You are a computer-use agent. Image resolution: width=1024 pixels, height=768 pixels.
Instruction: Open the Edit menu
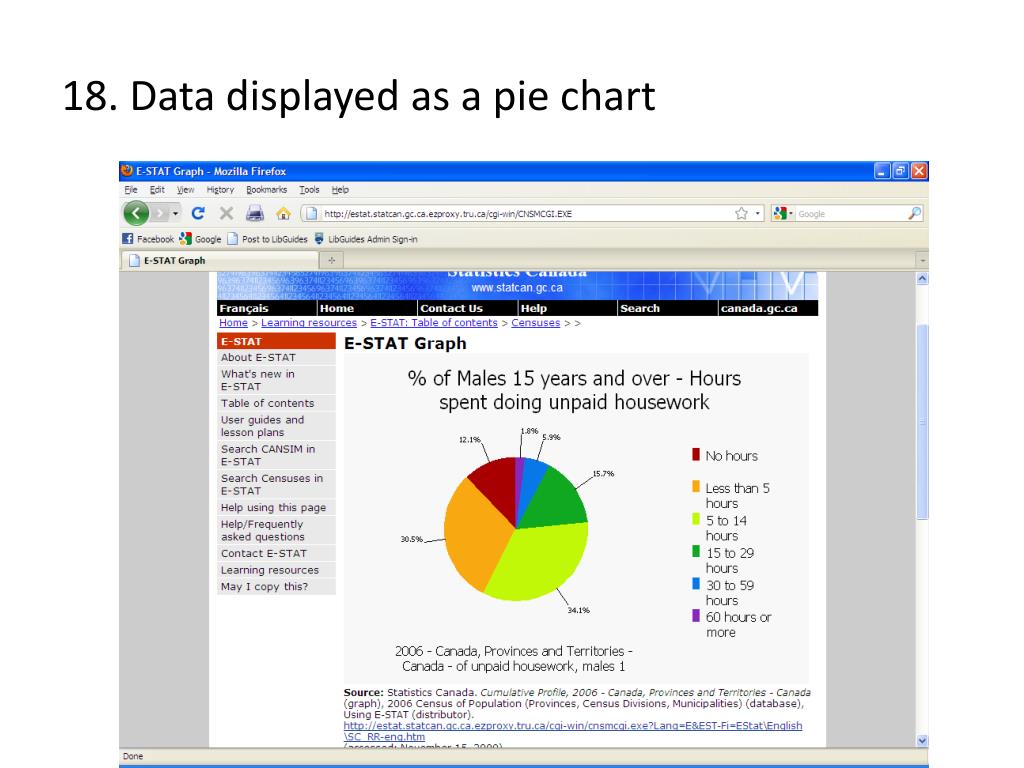click(x=157, y=190)
